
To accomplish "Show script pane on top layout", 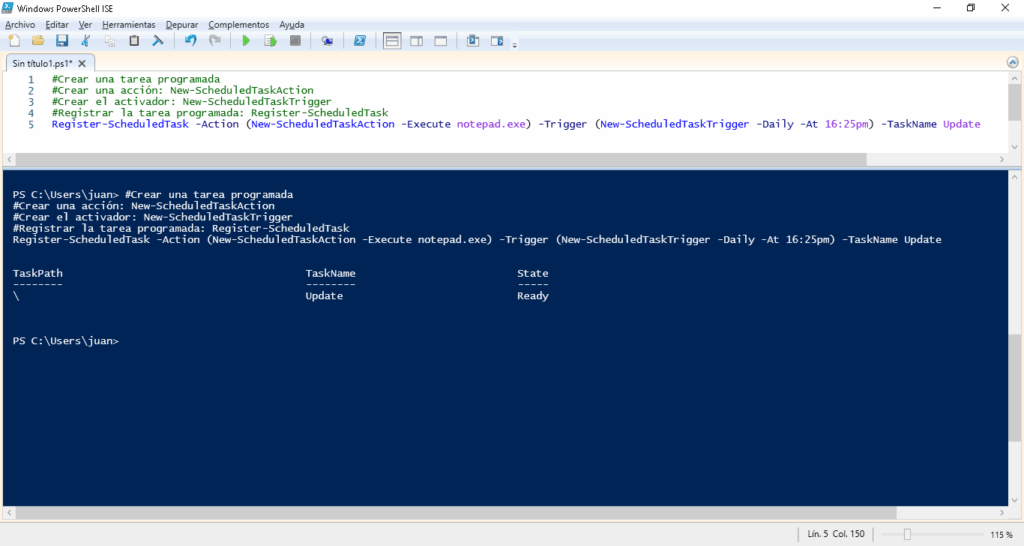I will pos(392,41).
